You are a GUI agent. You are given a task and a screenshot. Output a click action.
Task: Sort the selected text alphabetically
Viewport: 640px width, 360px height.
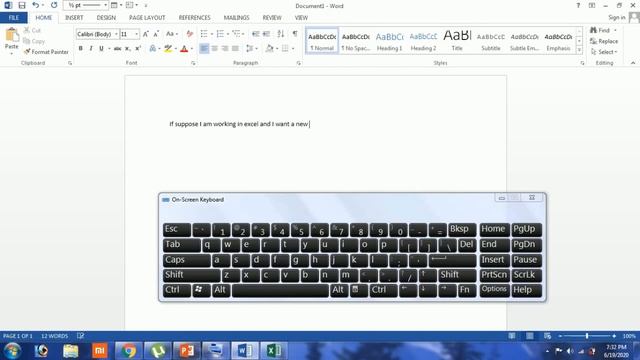tap(280, 34)
